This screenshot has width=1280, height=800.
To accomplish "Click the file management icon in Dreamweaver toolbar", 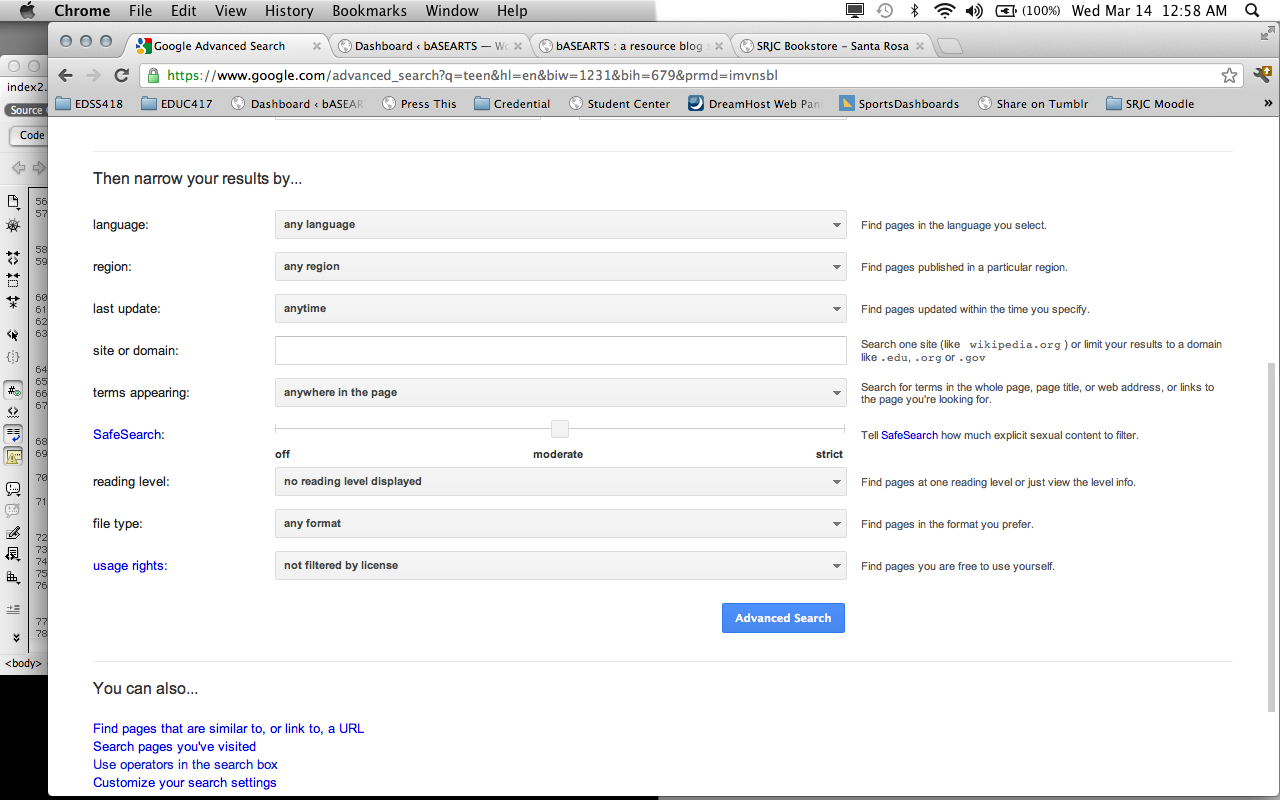I will [x=13, y=202].
